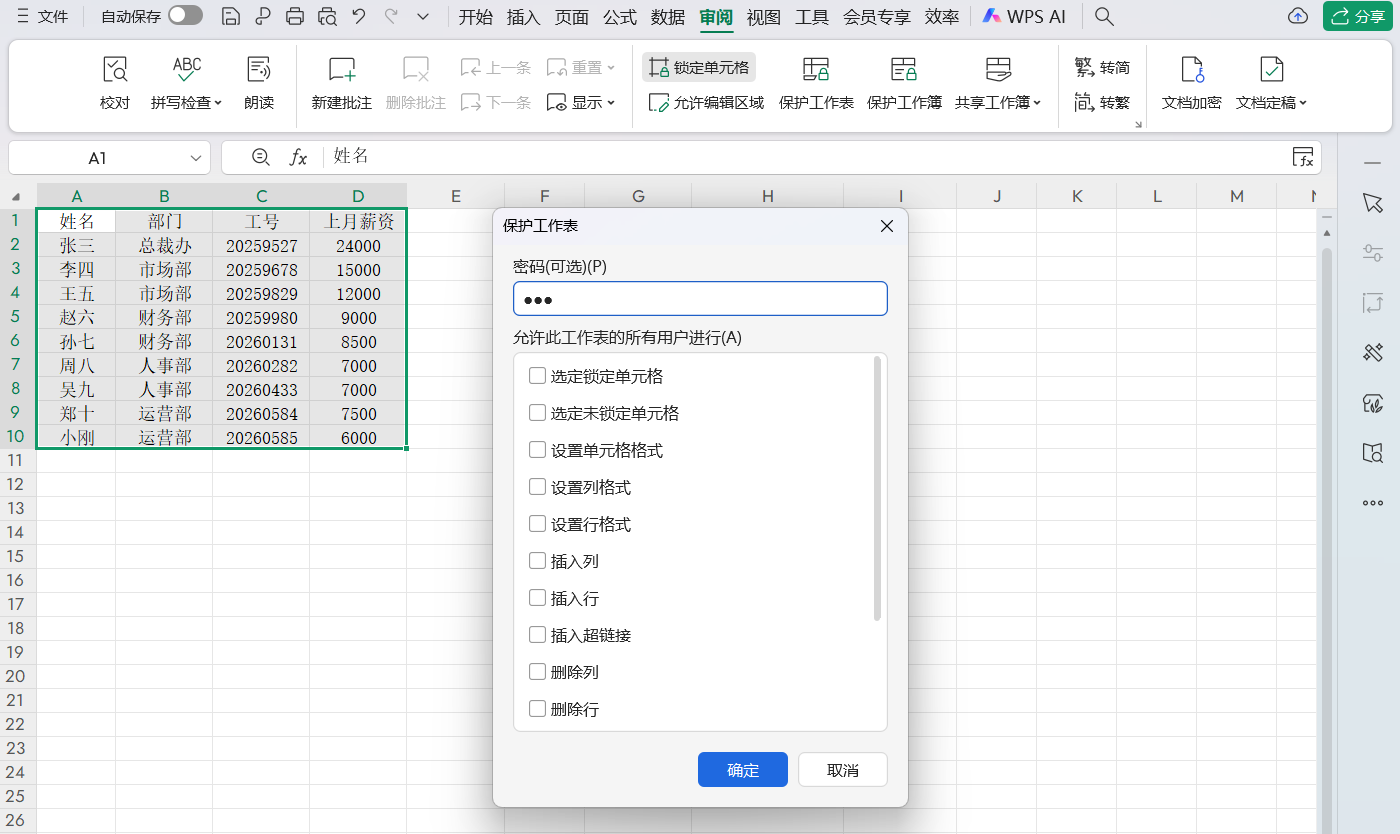Check the 选定锁定单元格 option
Viewport: 1400px width, 834px height.
pyautogui.click(x=537, y=375)
